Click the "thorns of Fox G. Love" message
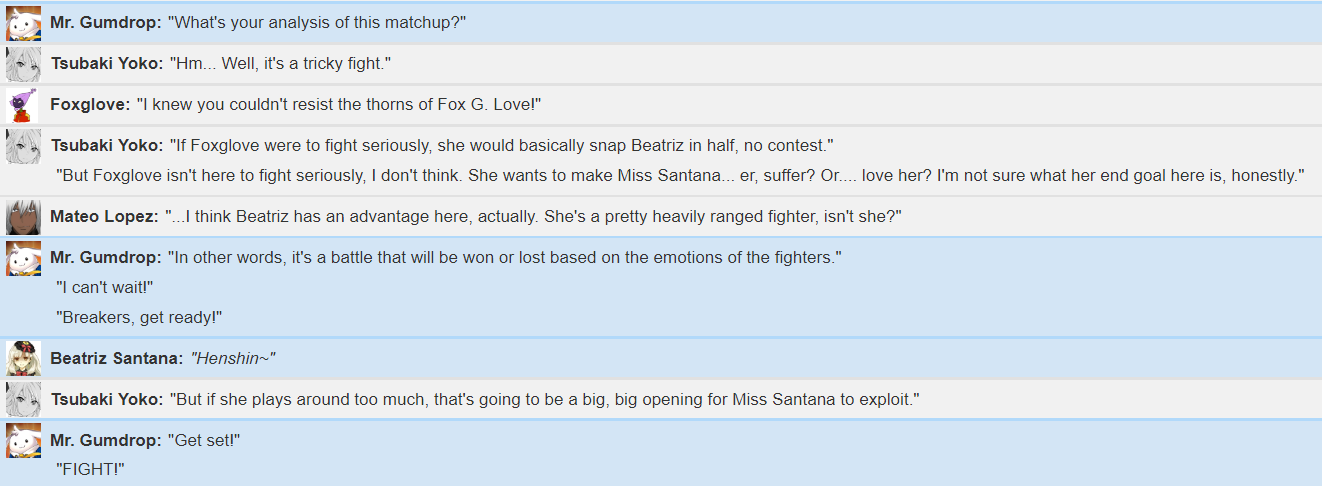Viewport: 1322px width, 486px height. click(x=339, y=105)
